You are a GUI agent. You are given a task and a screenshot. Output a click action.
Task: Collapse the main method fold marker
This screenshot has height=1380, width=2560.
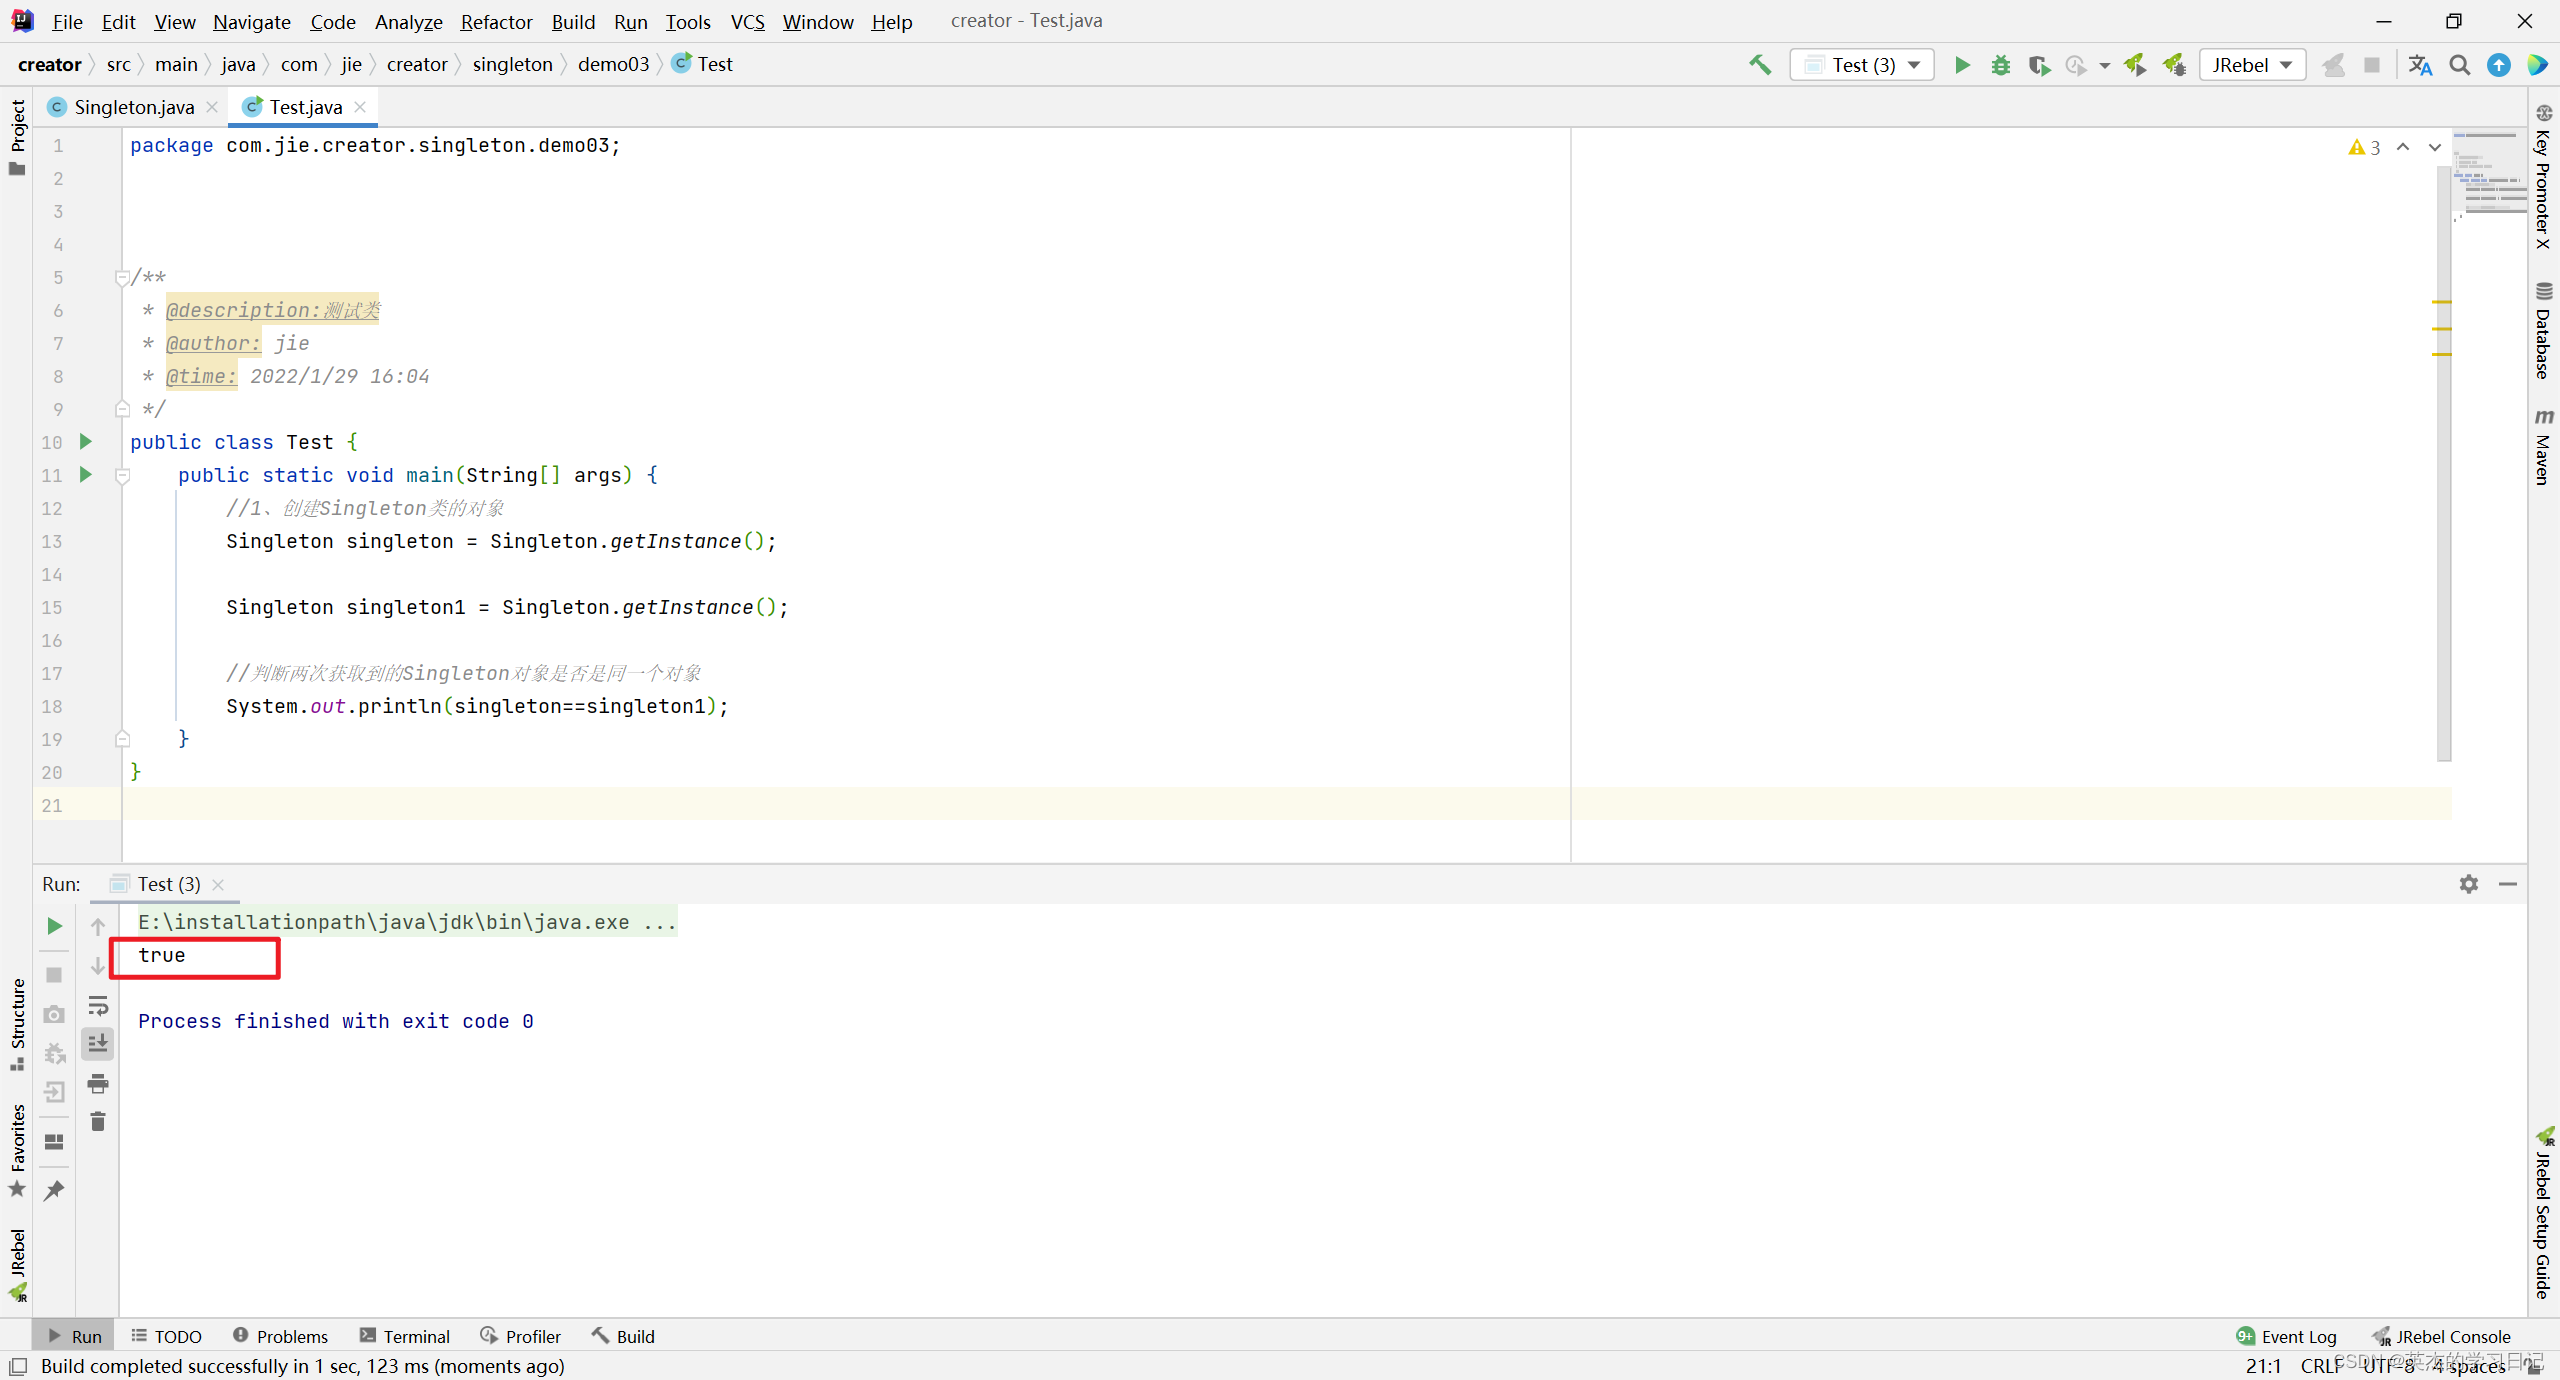click(123, 476)
